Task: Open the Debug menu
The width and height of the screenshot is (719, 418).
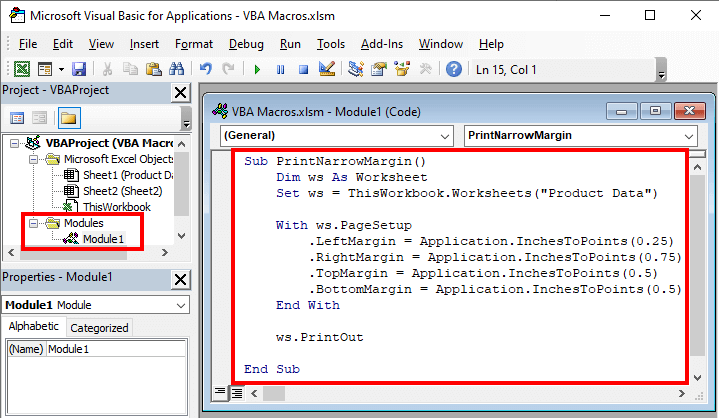Action: 246,44
